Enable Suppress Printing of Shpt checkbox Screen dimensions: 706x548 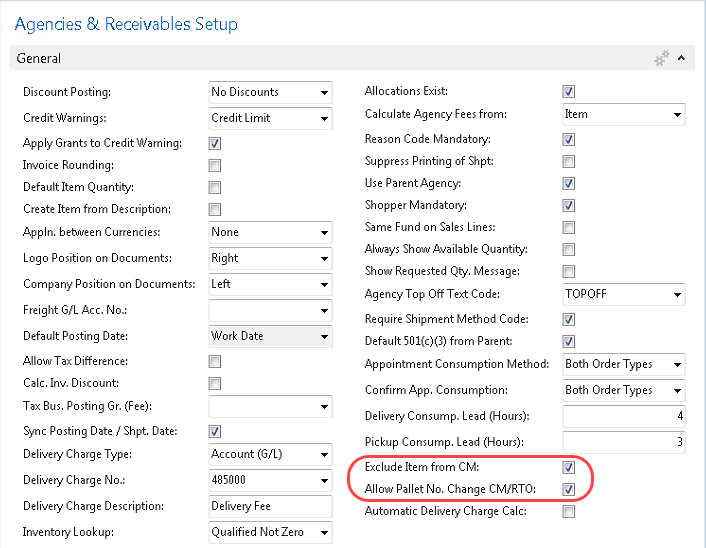point(569,161)
